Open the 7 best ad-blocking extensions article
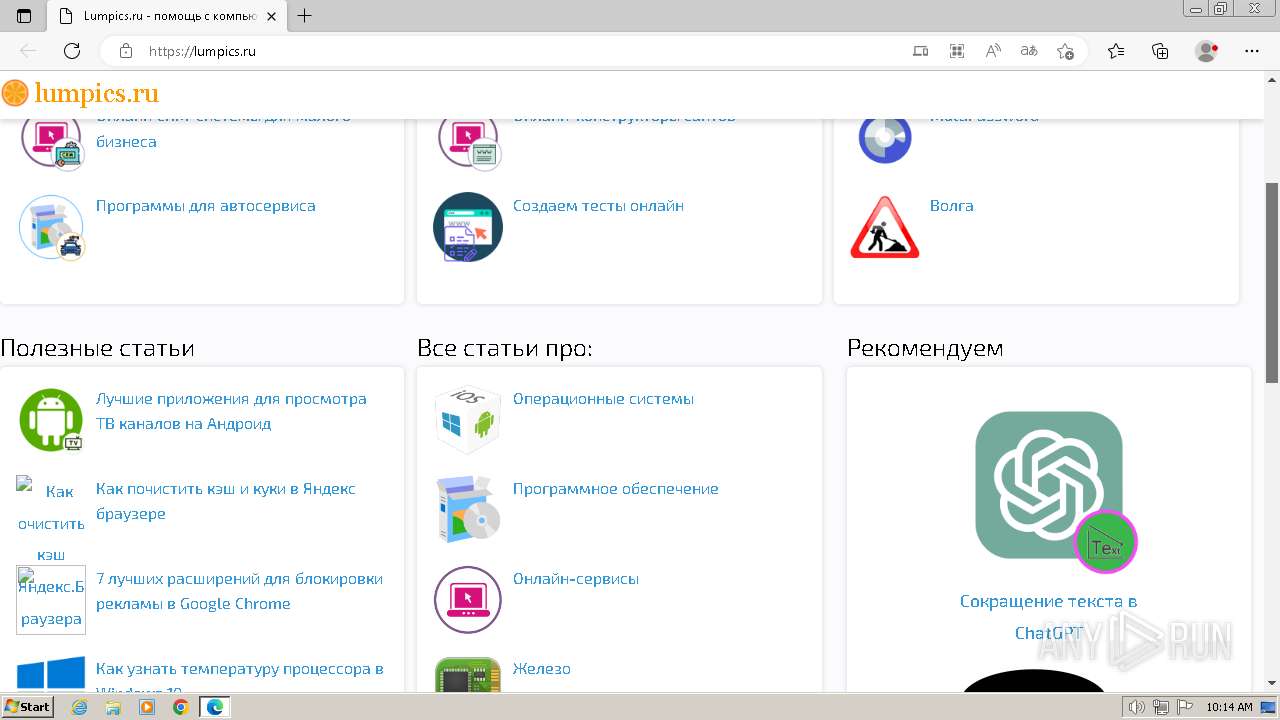This screenshot has height=720, width=1280. pyautogui.click(x=239, y=591)
